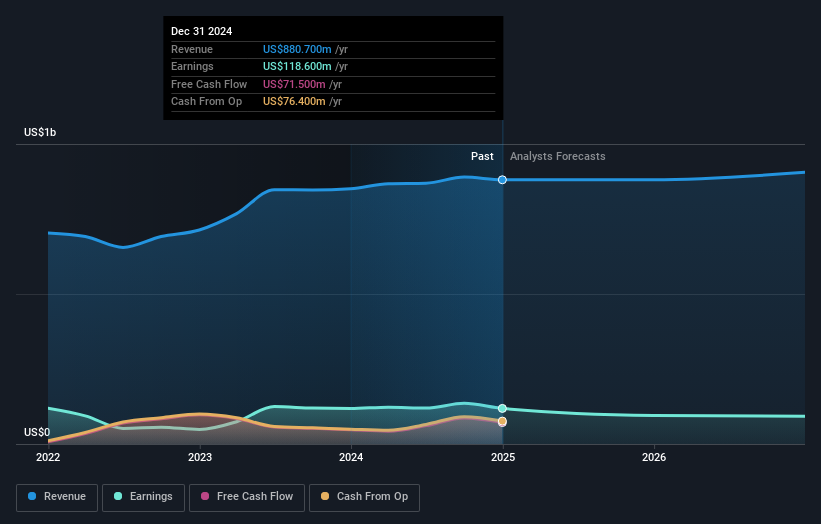
Task: Click the Earnings row label in tooltip
Action: 192,66
